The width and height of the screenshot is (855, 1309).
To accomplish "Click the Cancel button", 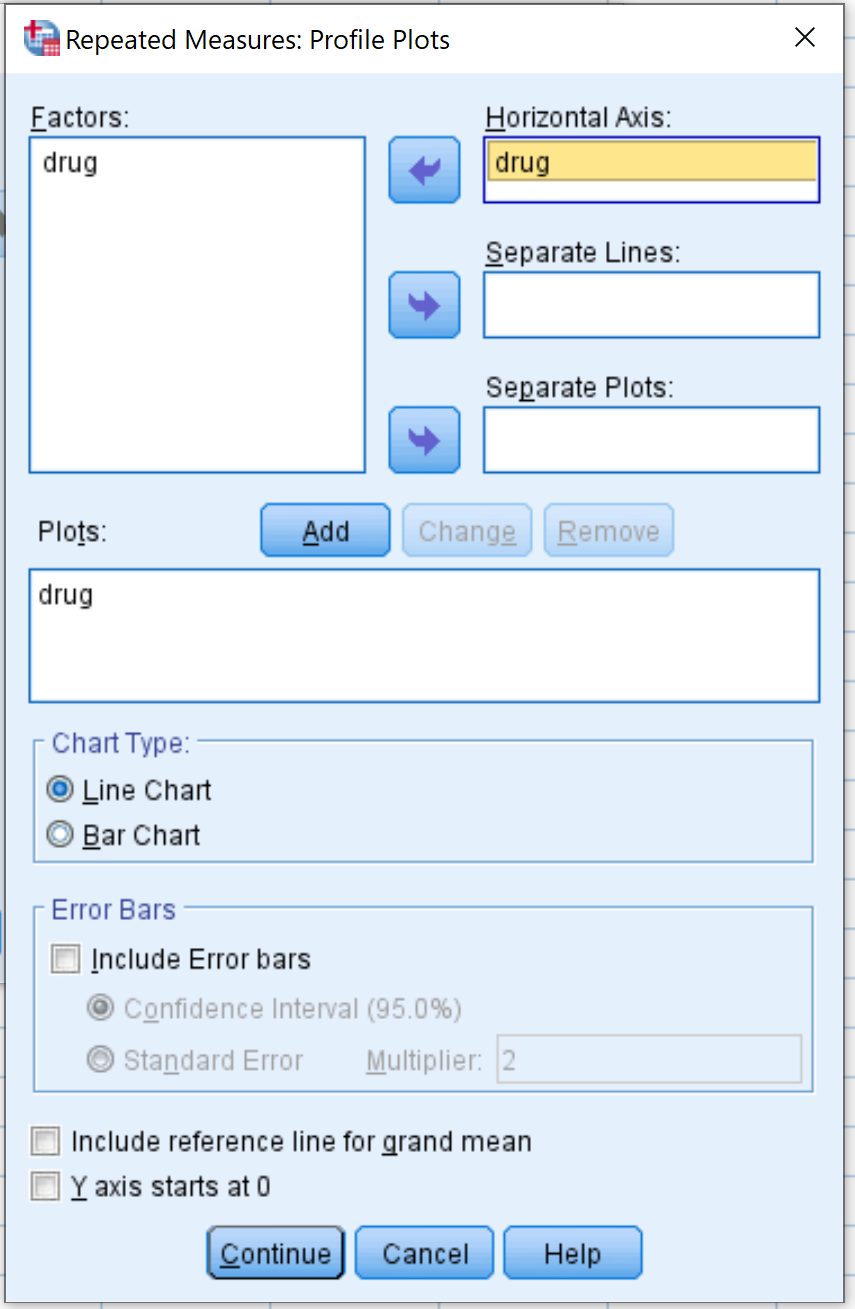I will [425, 1254].
